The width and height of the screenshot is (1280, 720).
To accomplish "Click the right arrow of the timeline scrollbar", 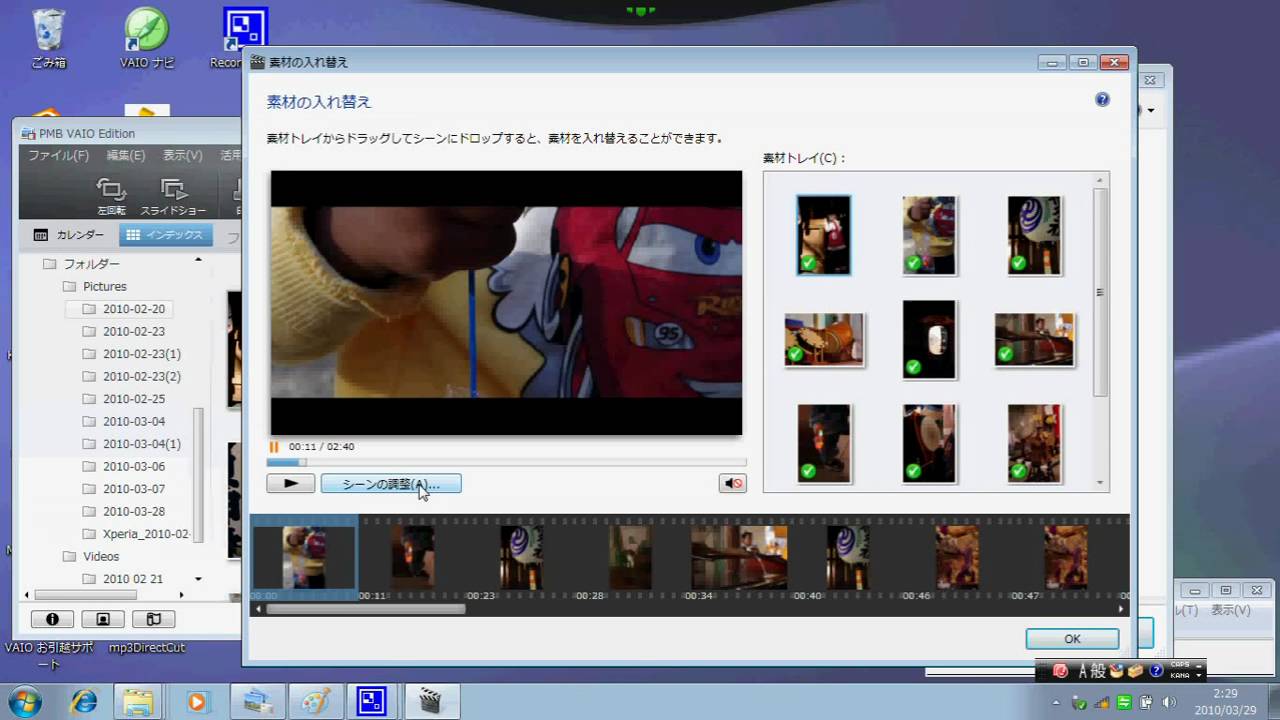I will coord(1121,608).
